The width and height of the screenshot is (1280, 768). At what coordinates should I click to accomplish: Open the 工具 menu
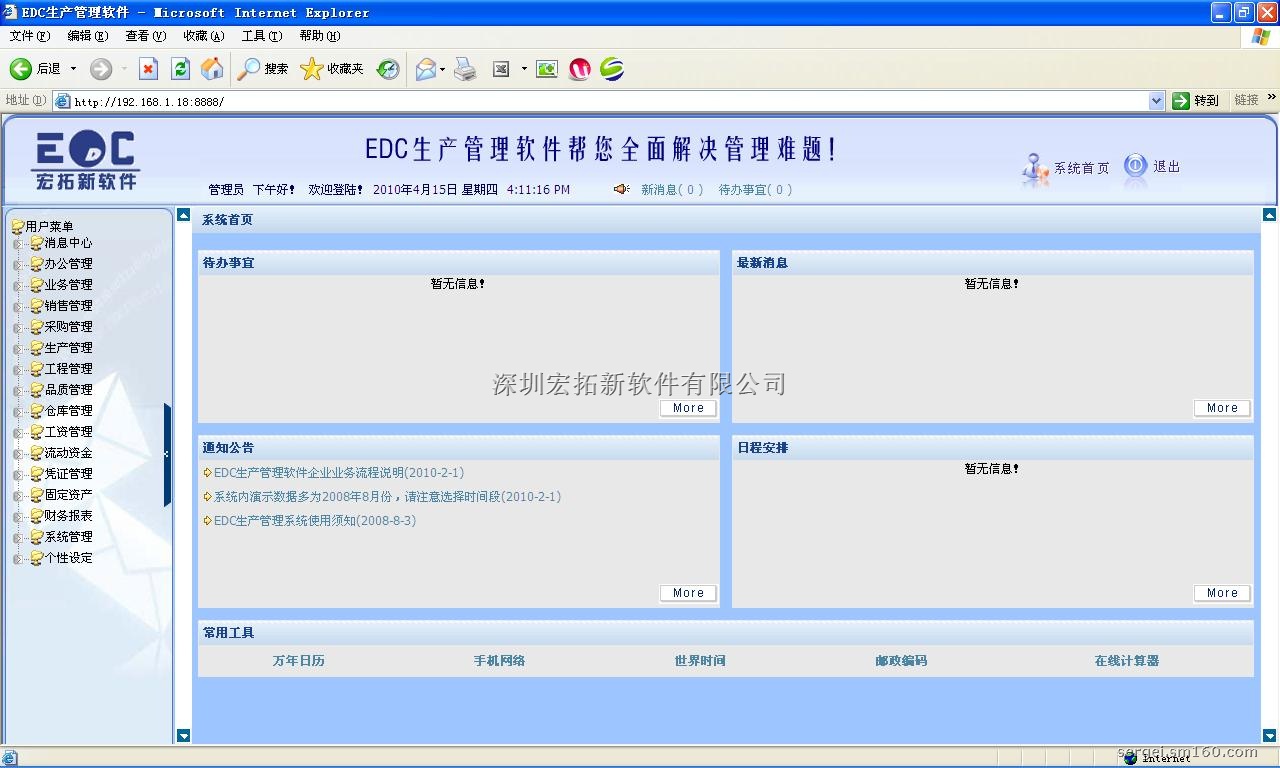pyautogui.click(x=261, y=36)
